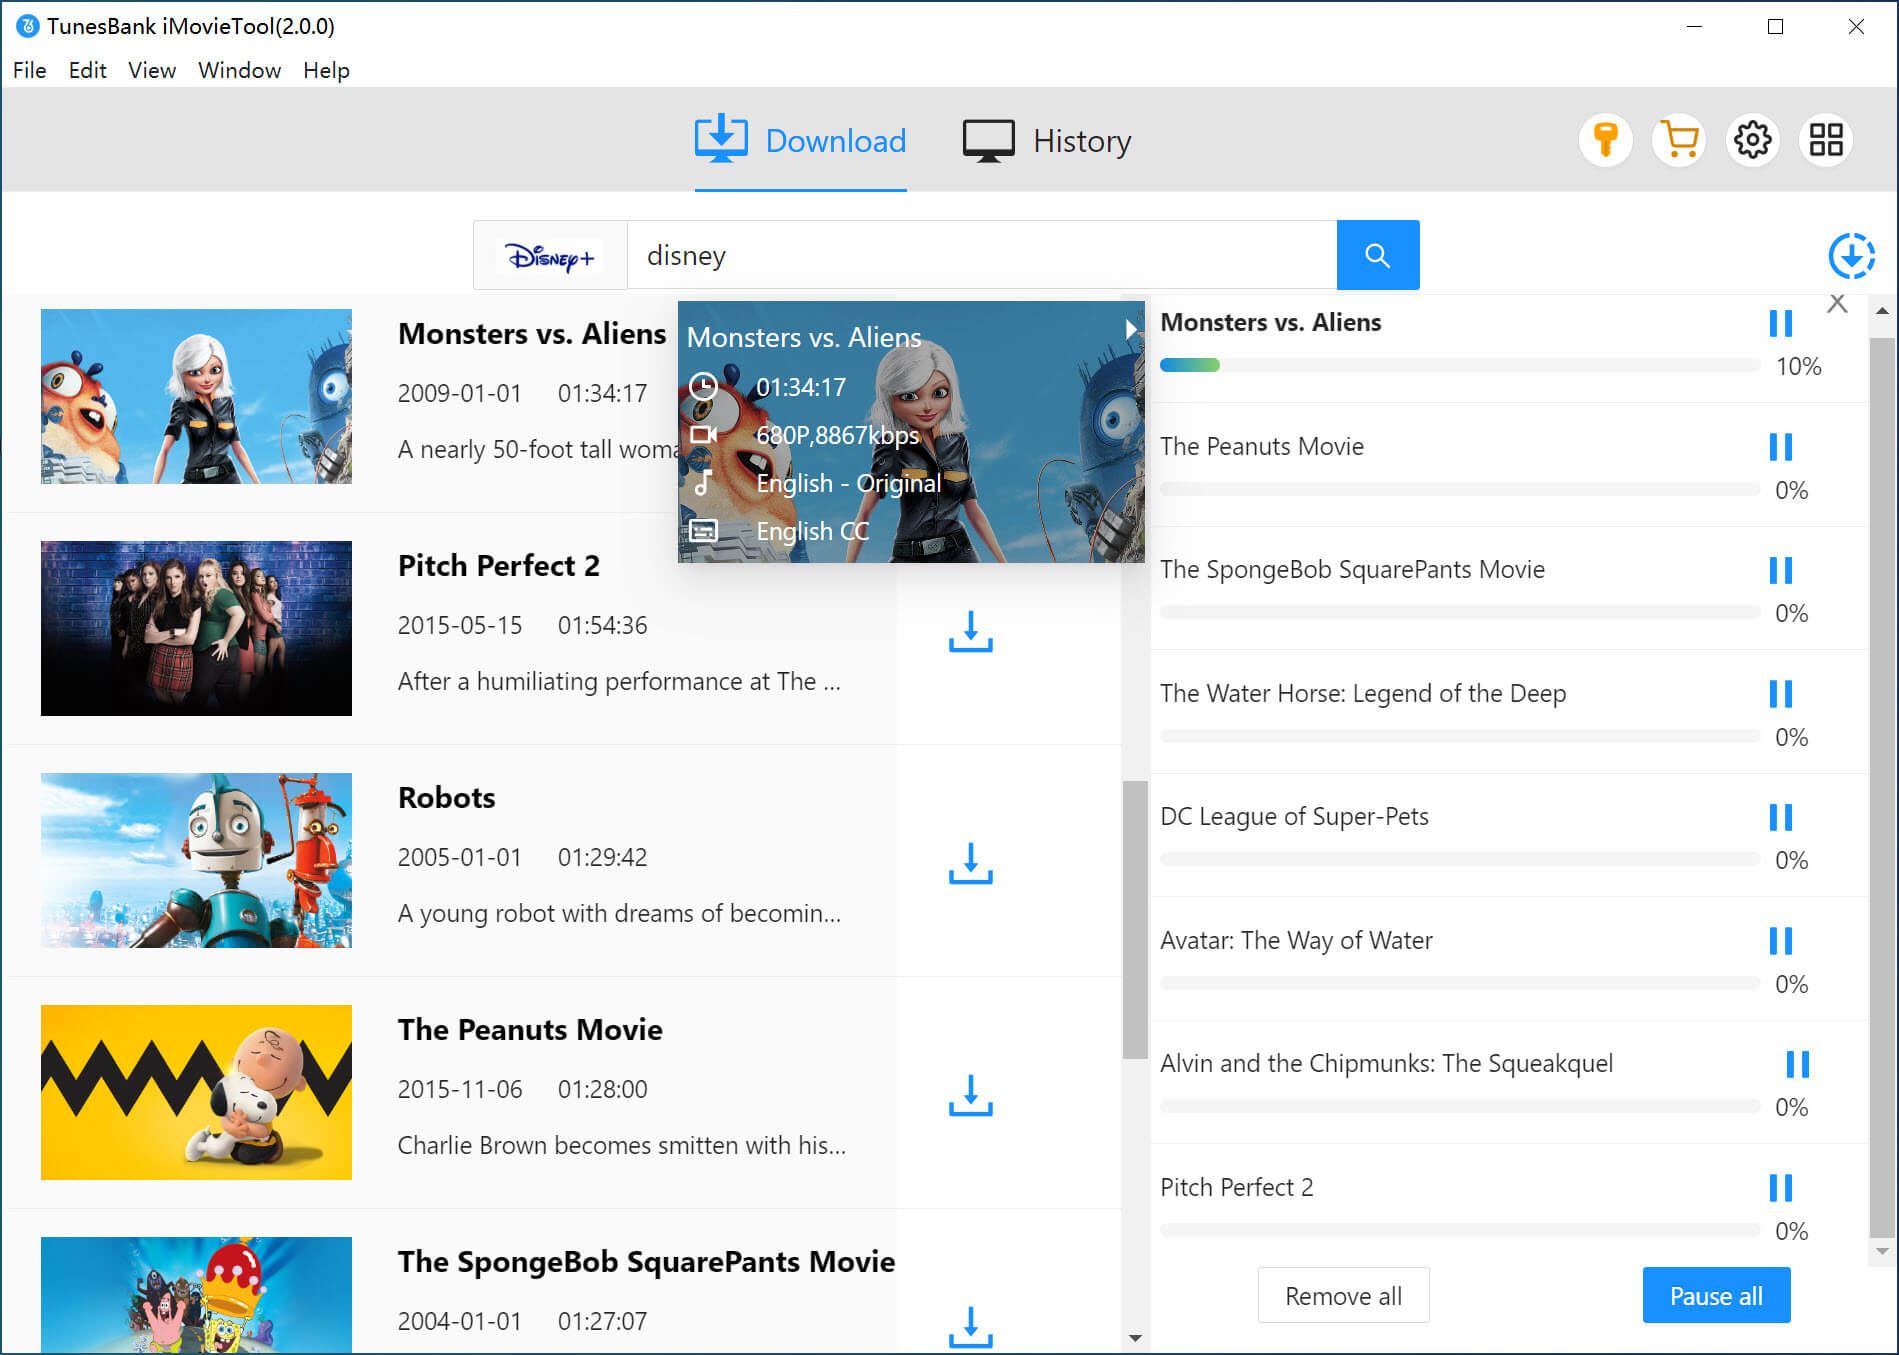Click the Pause all button
Viewport: 1899px width, 1355px height.
pos(1716,1296)
